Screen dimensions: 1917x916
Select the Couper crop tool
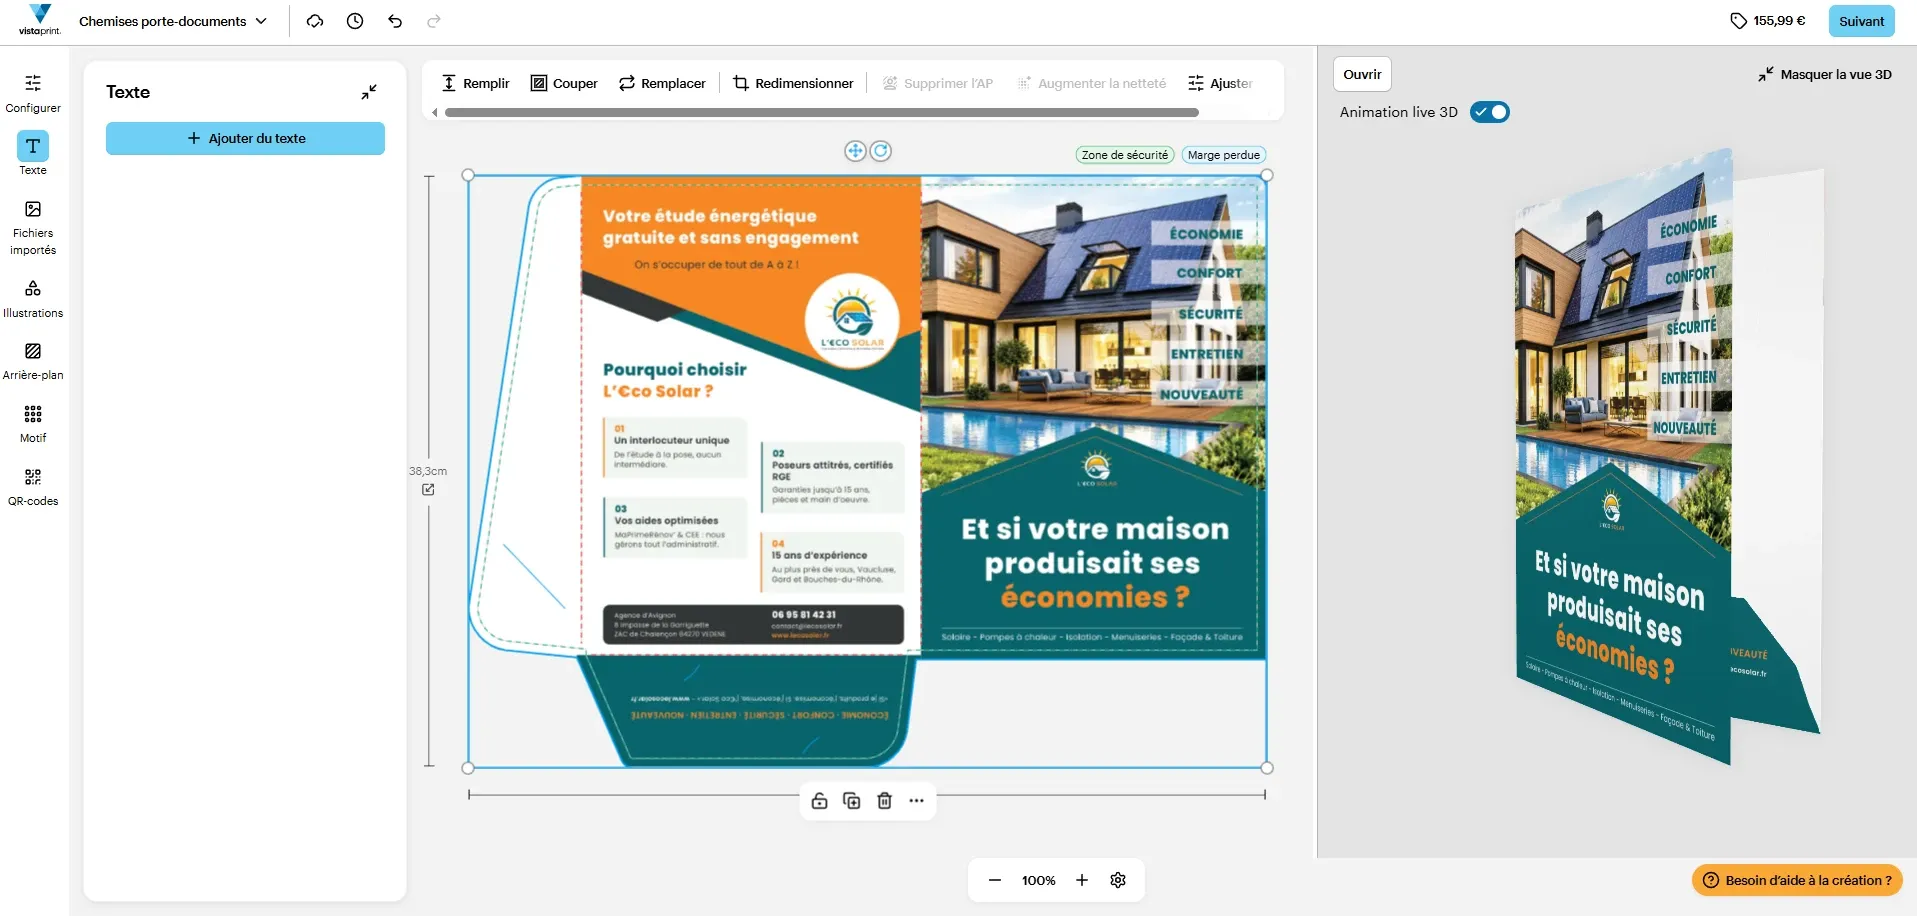[x=564, y=83]
